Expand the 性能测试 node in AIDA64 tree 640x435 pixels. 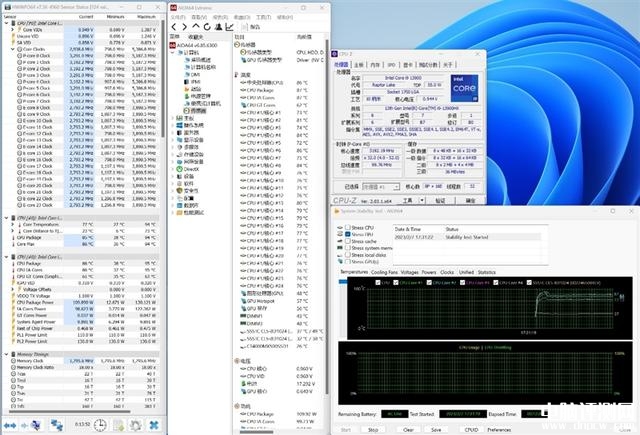[172, 213]
